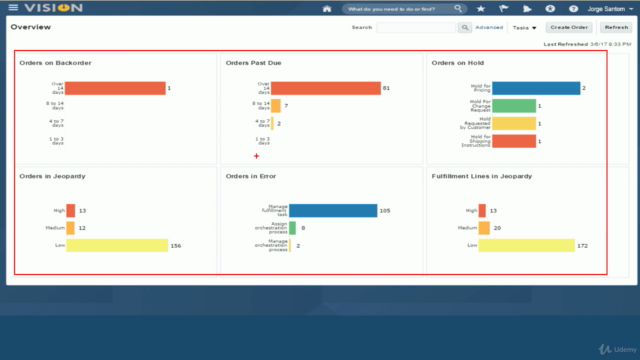Click the Overview search magnifier button
Screen dimensions: 640x360
[x=464, y=27]
